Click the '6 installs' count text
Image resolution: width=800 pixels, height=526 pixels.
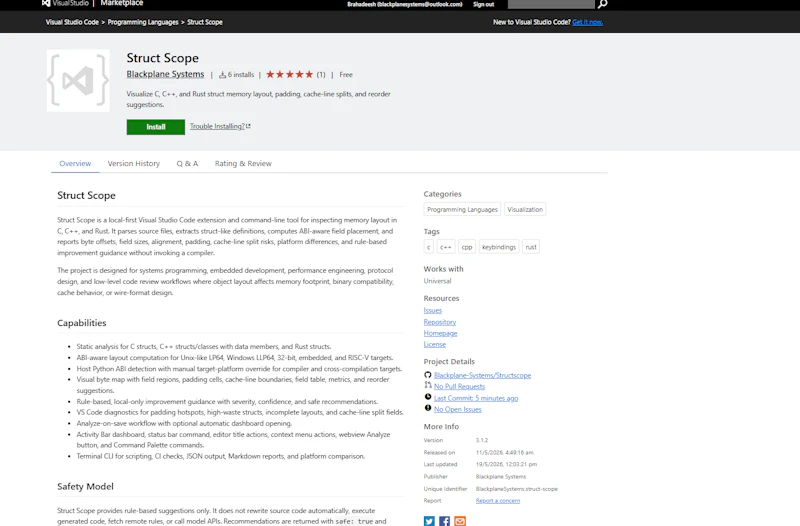pyautogui.click(x=241, y=74)
